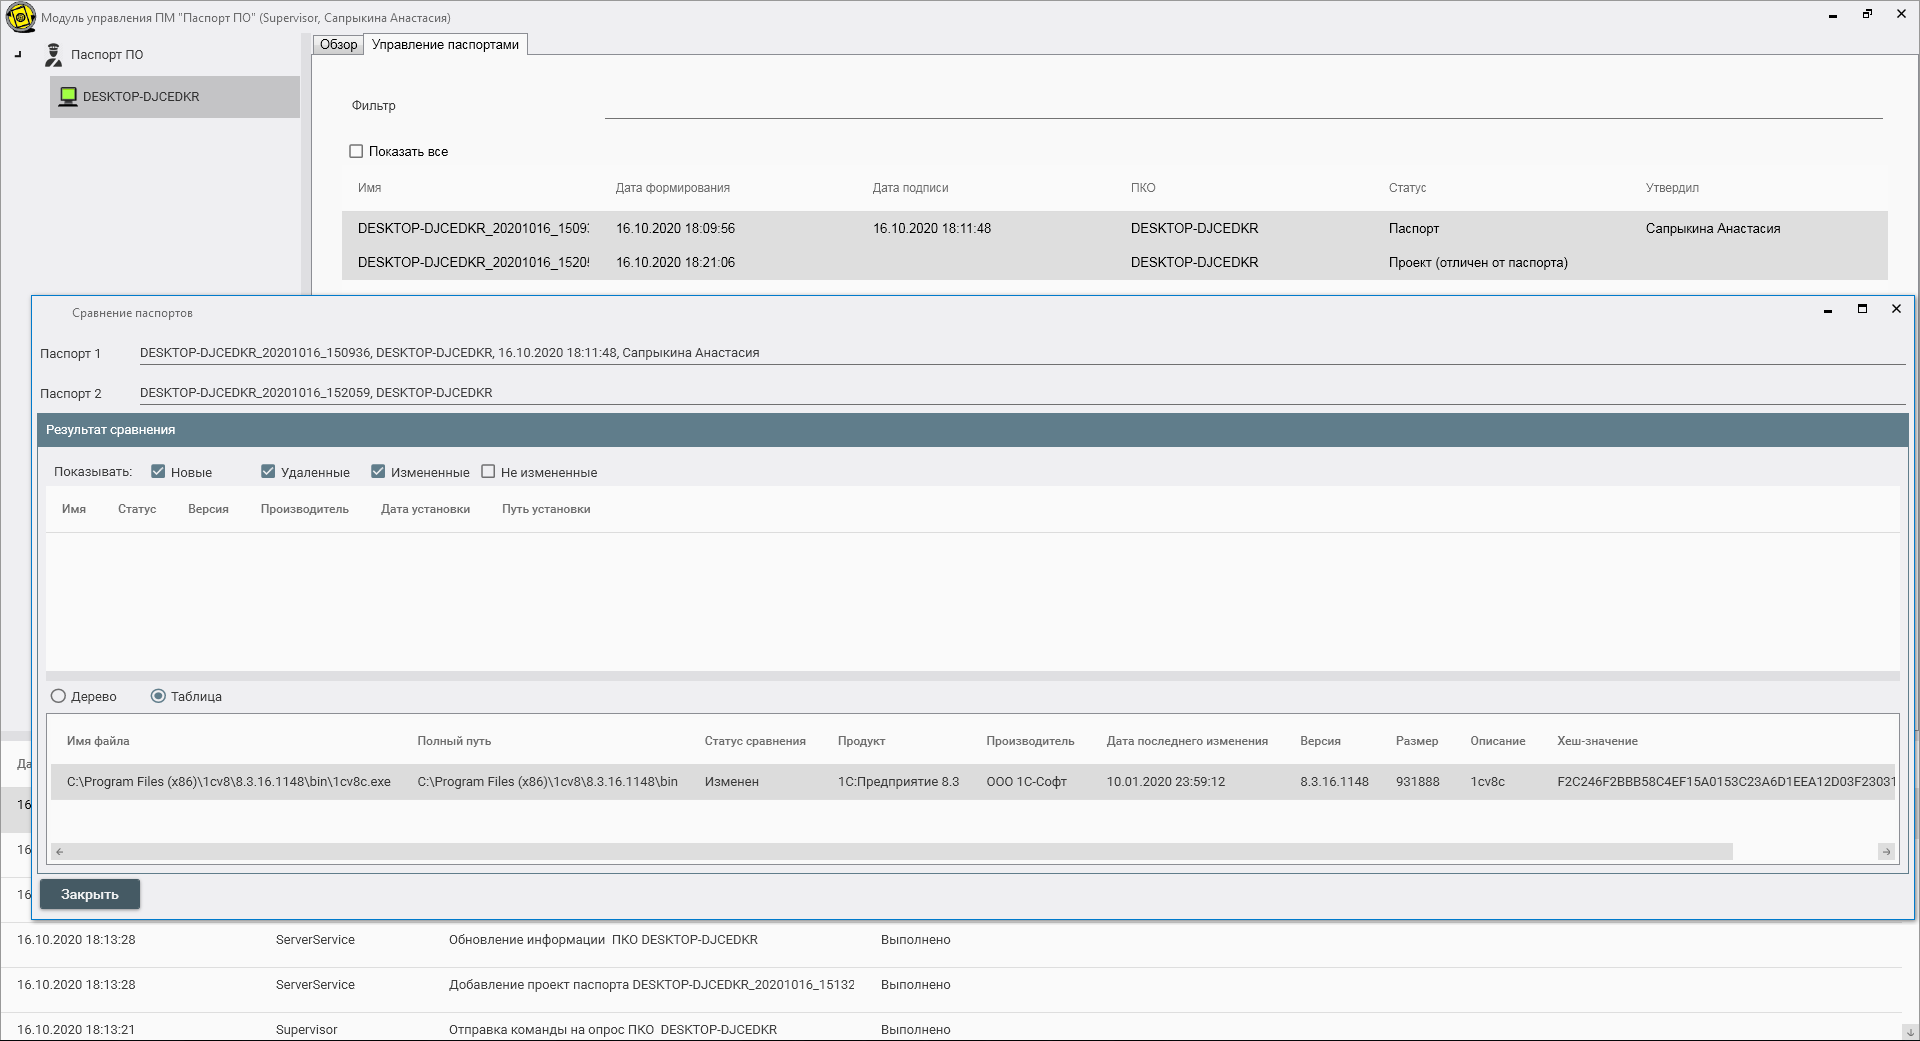Switch to the Обзор tab

tap(338, 45)
